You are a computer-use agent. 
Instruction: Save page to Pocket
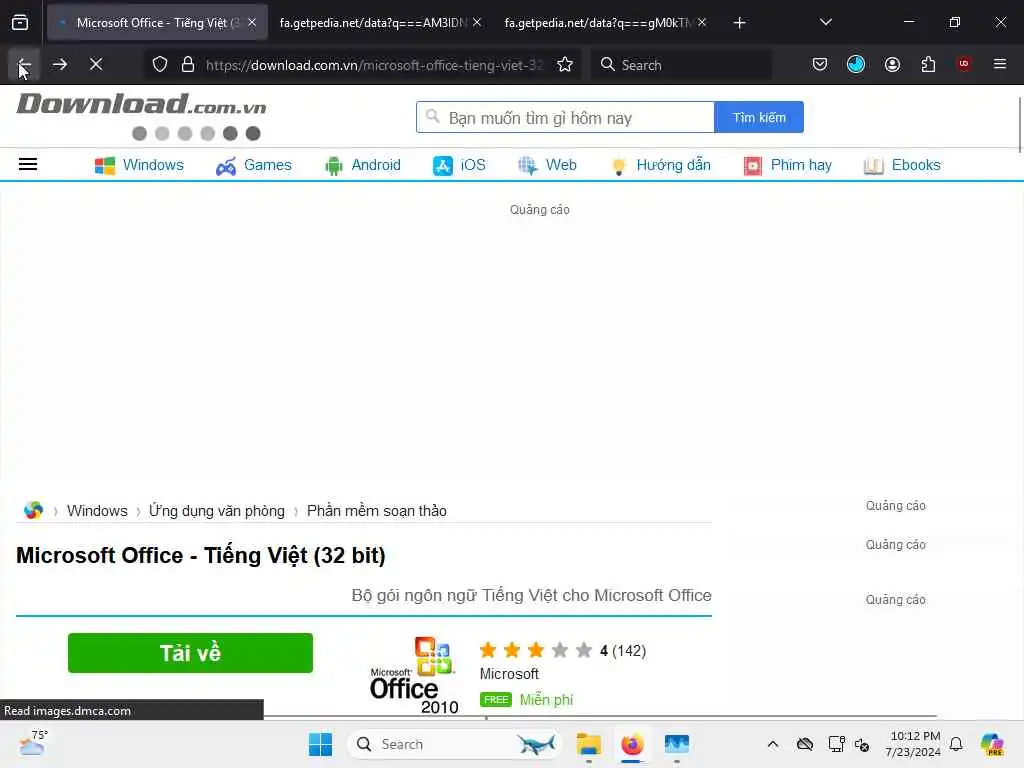point(820,65)
